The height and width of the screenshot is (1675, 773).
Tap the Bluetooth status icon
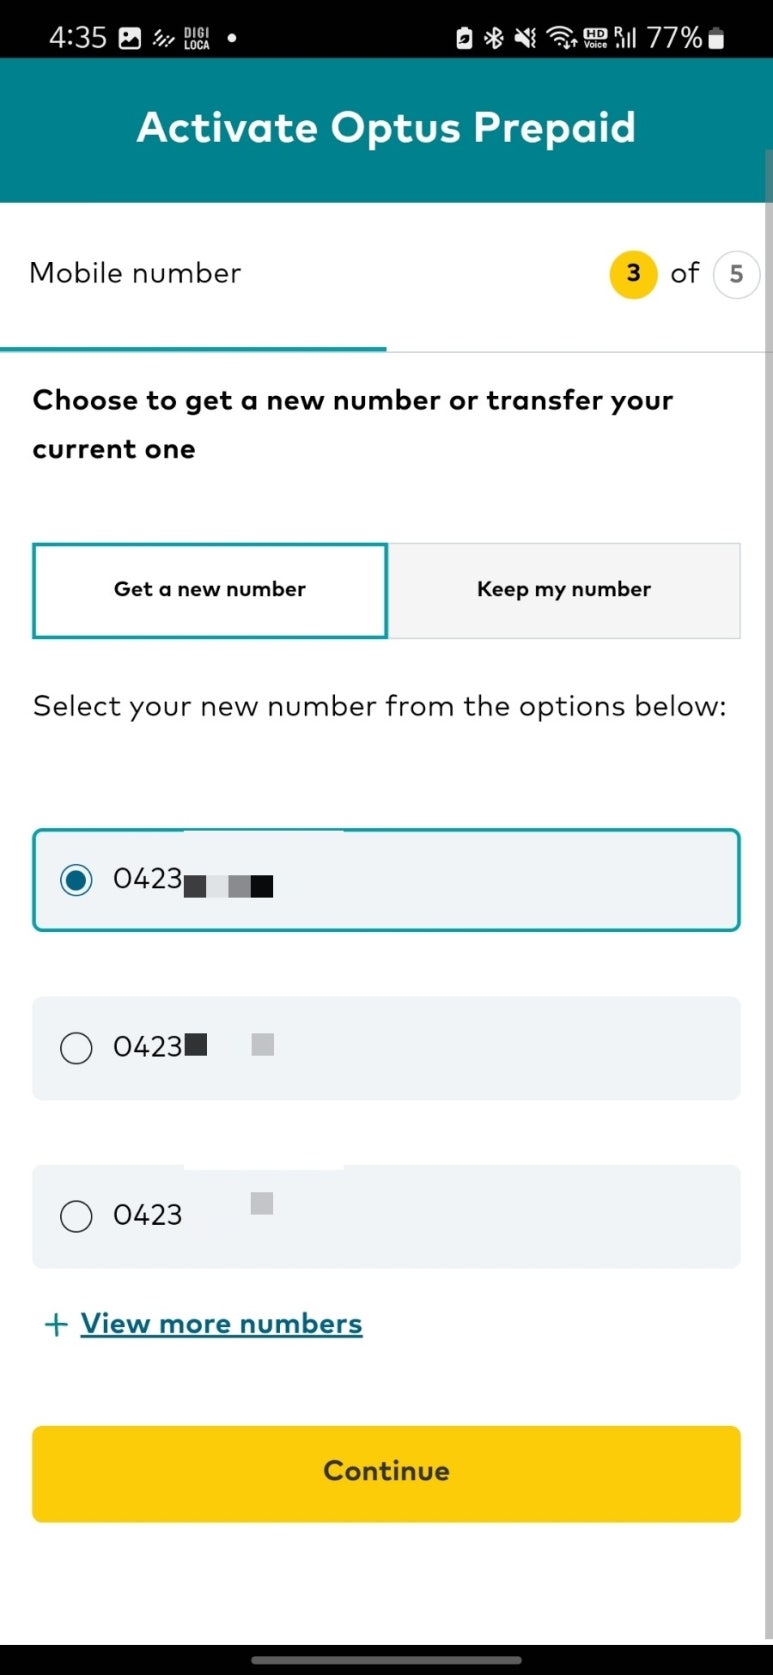[493, 38]
